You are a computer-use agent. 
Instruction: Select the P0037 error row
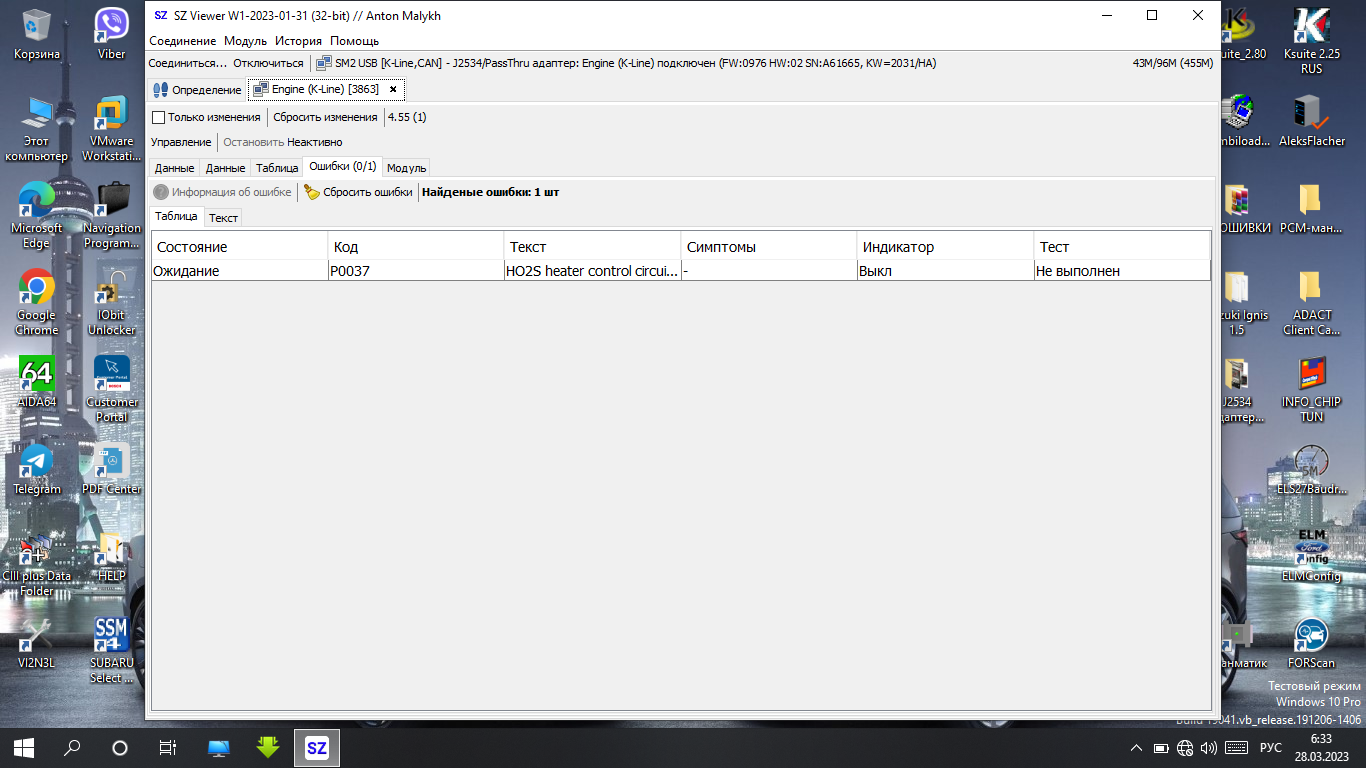[416, 271]
